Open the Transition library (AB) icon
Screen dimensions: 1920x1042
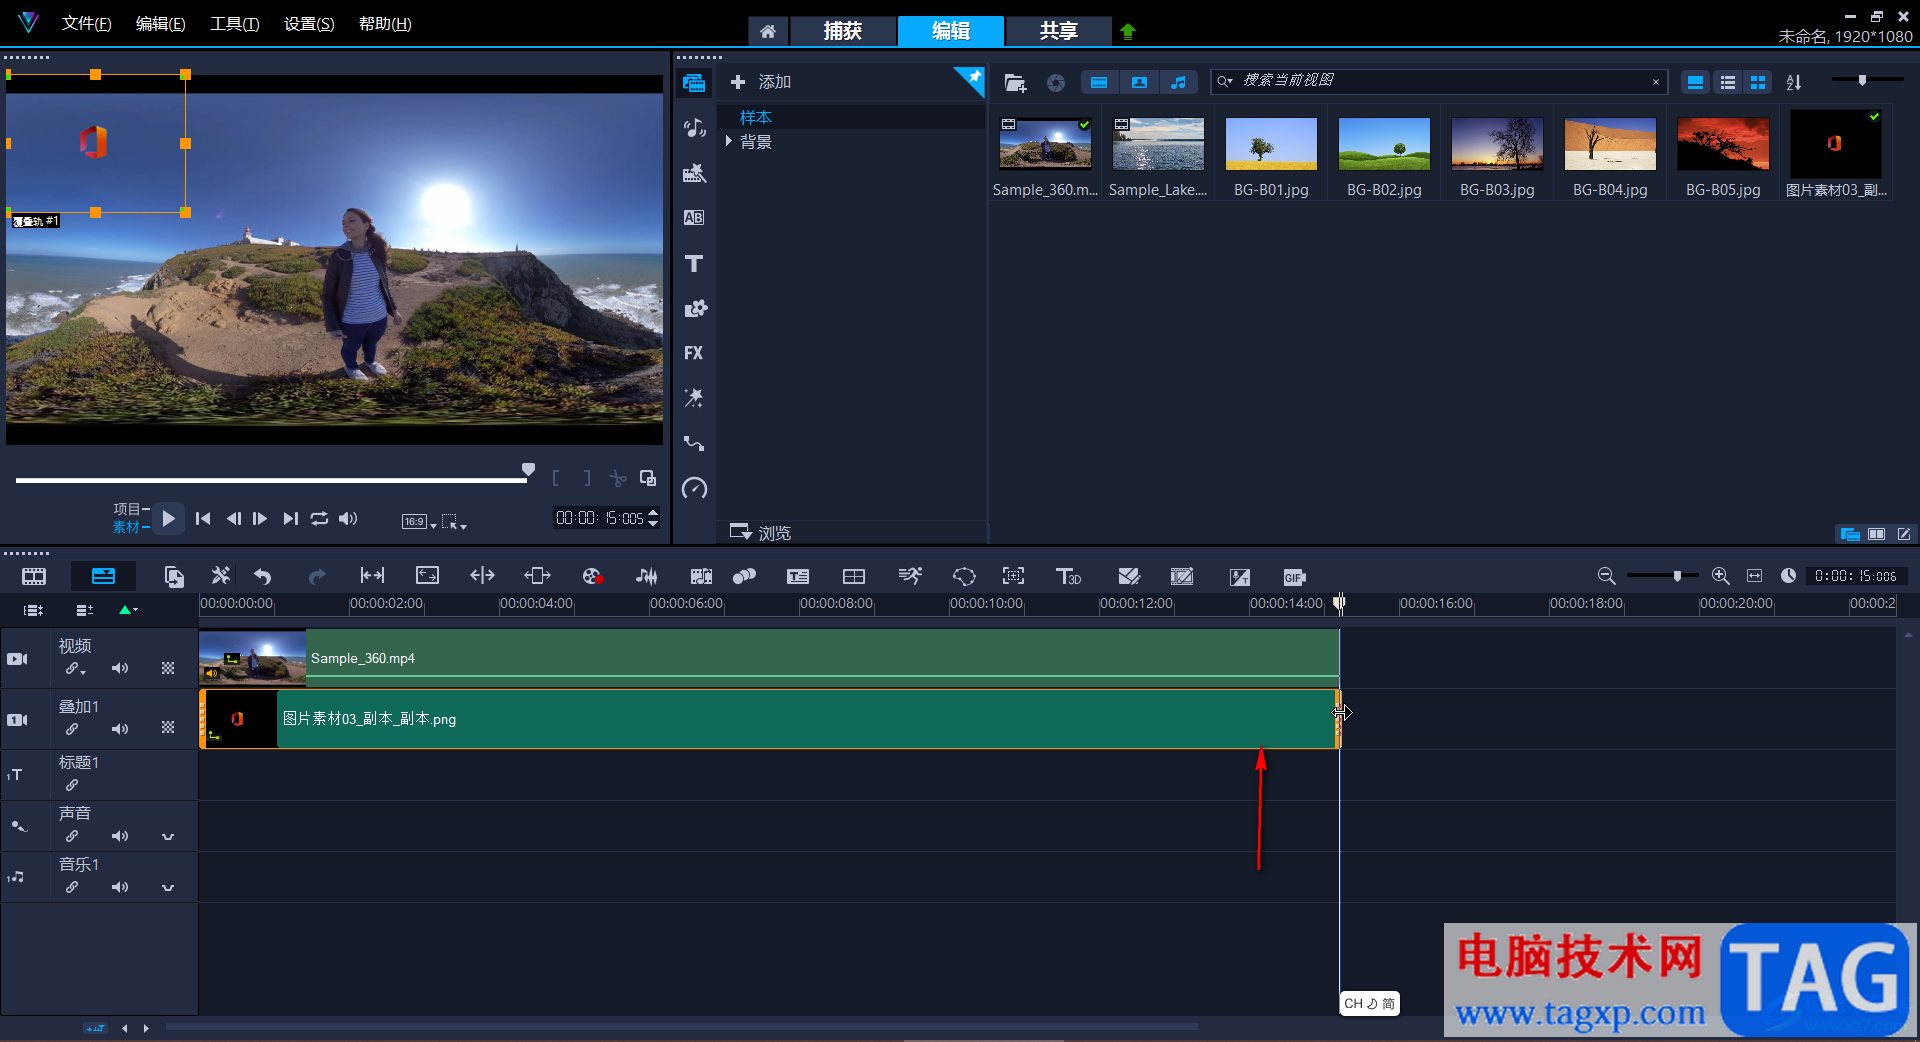pyautogui.click(x=694, y=218)
